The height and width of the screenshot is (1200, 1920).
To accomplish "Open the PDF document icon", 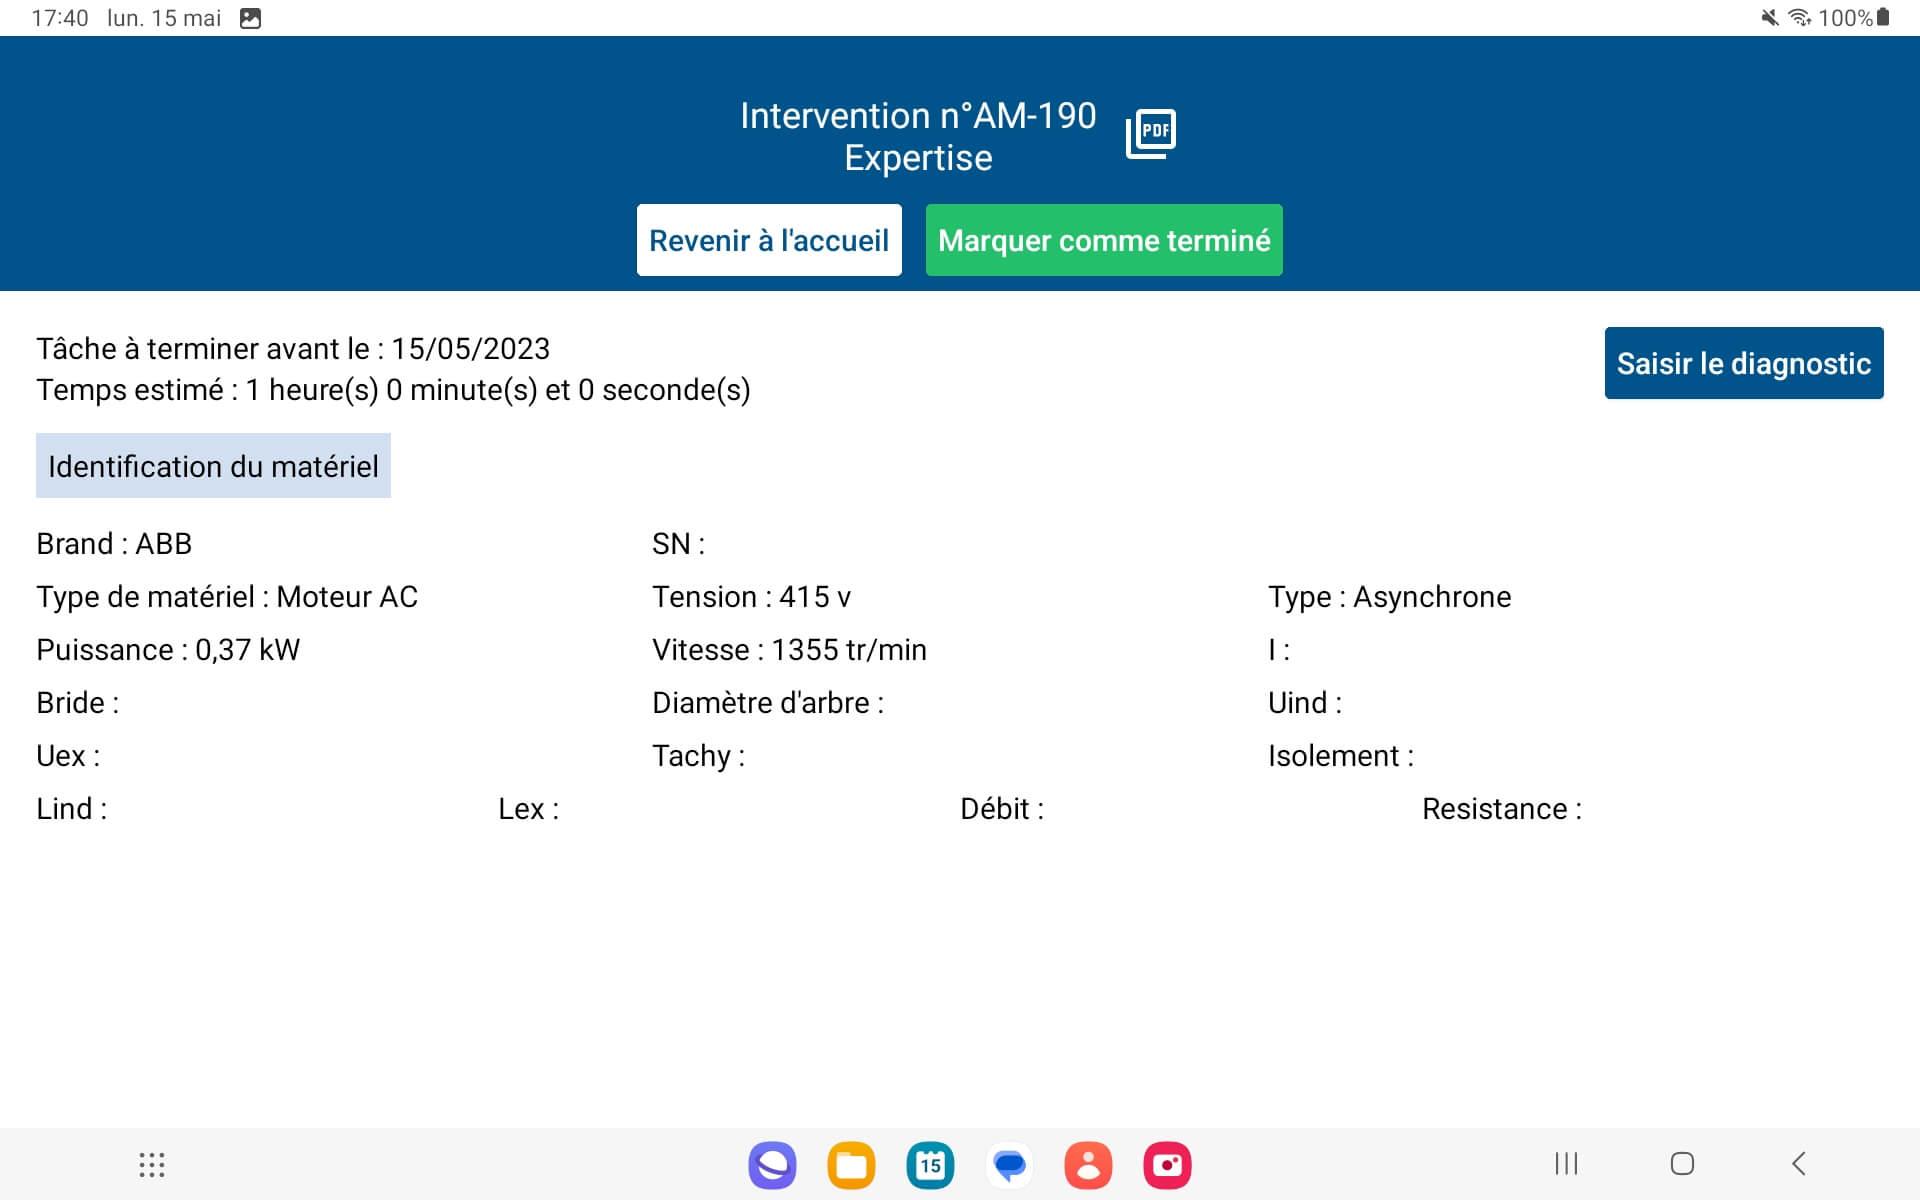I will (x=1151, y=134).
